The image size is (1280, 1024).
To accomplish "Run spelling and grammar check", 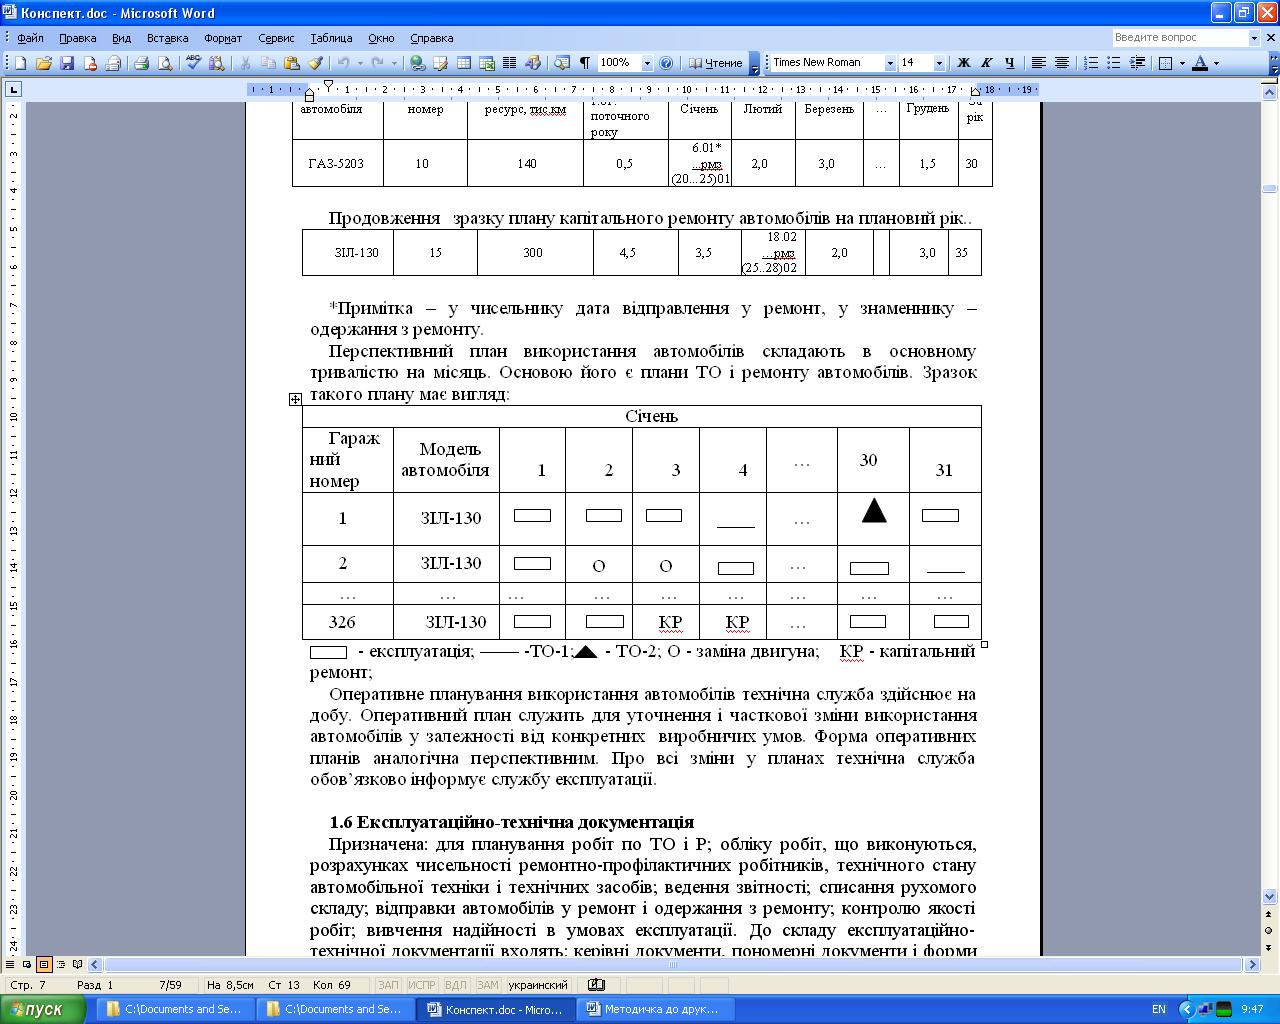I will click(193, 63).
